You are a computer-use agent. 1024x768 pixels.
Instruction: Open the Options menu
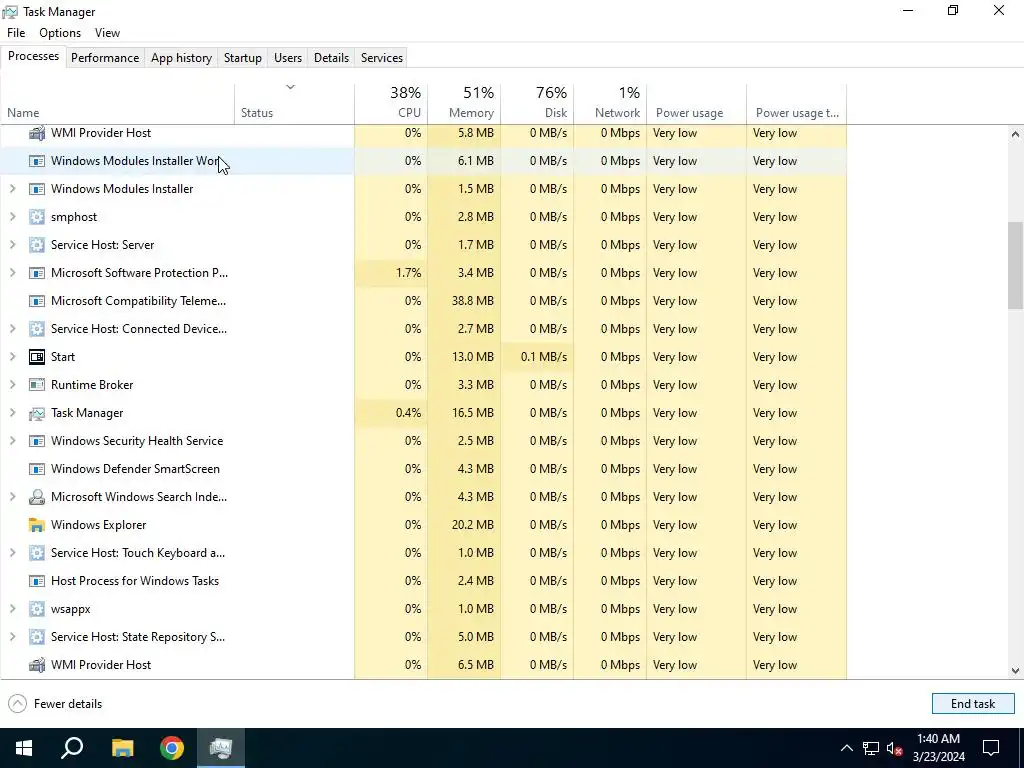(59, 33)
